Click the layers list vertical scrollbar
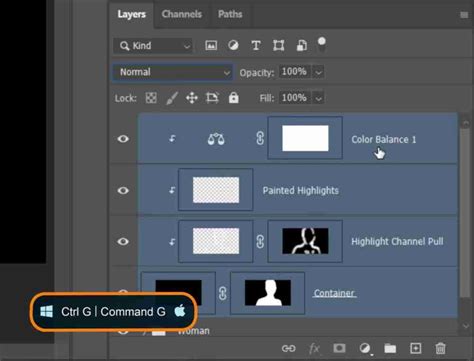The height and width of the screenshot is (361, 474). tap(465, 213)
